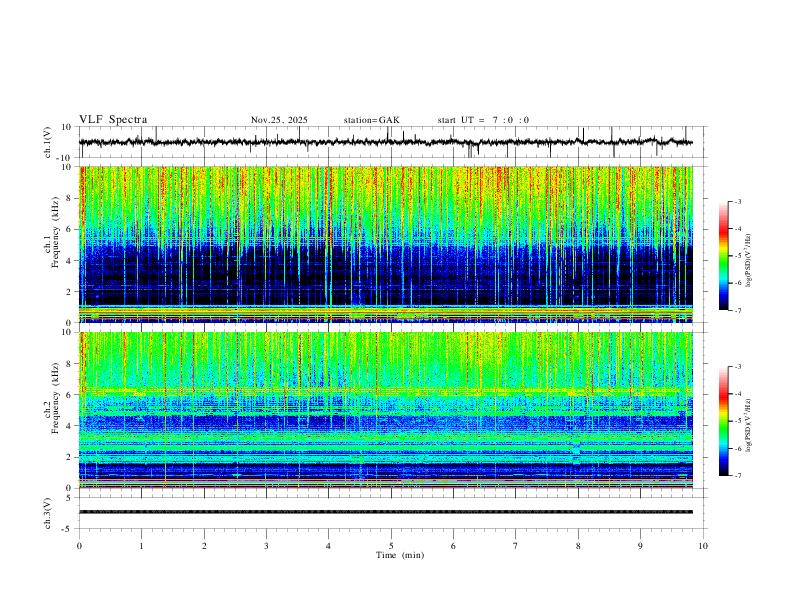Click the time axis tick label "1"
The image size is (792, 612).
[x=141, y=546]
